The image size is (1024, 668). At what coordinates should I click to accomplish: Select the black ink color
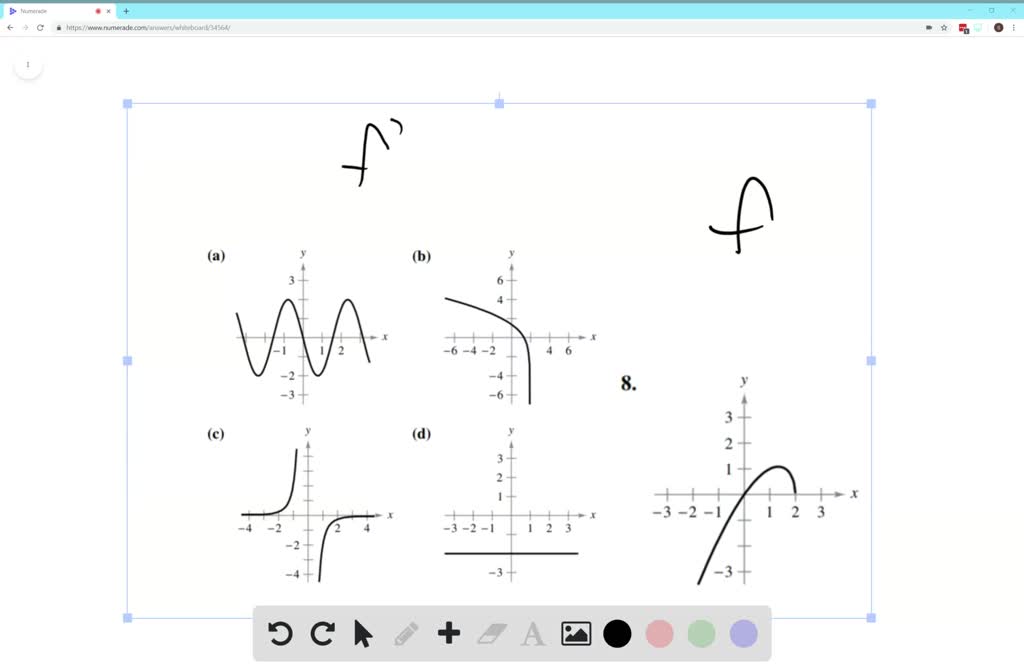point(617,634)
